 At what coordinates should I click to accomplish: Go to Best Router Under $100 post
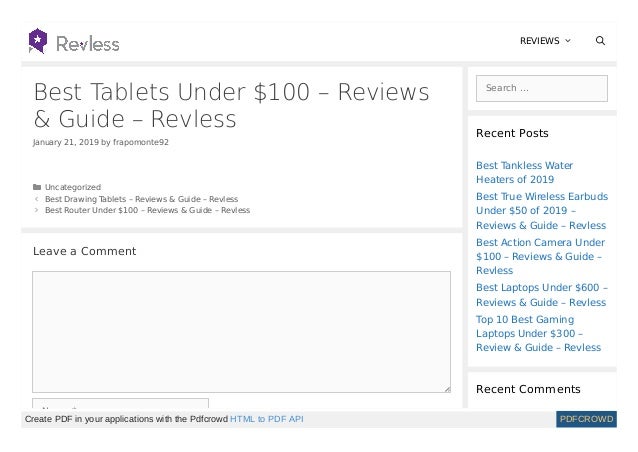coord(147,211)
